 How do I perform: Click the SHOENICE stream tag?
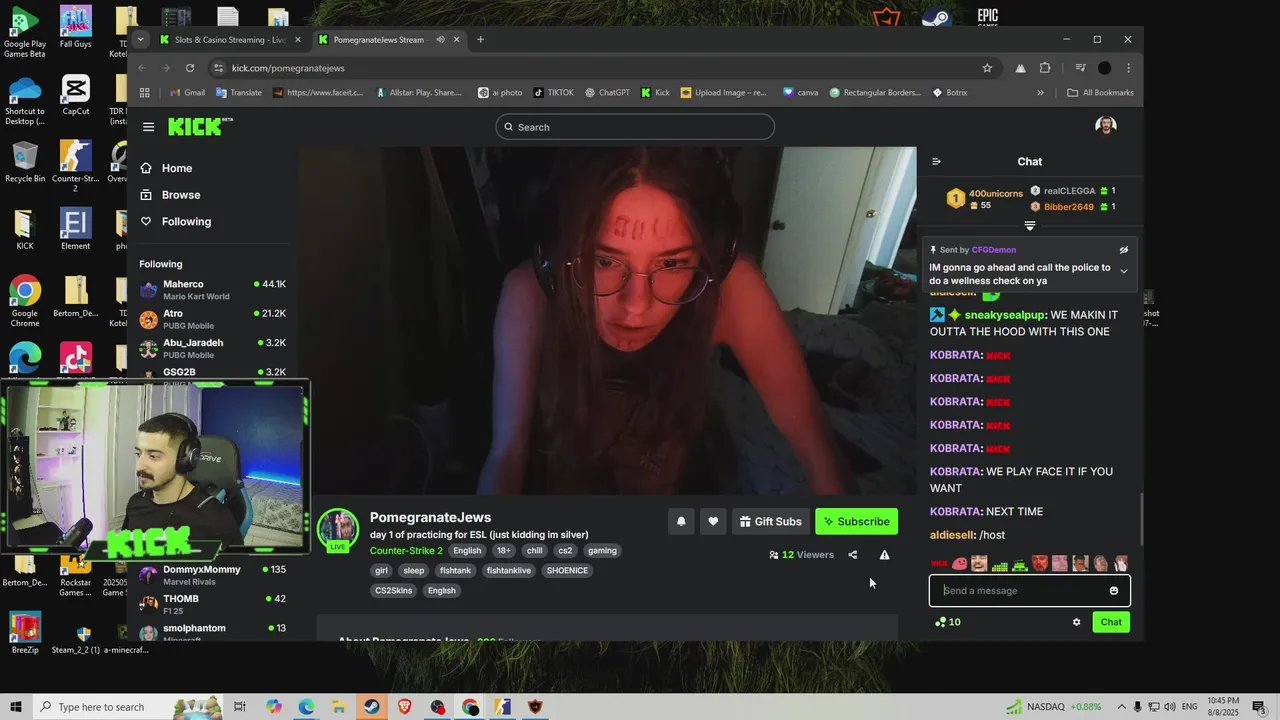(x=567, y=571)
